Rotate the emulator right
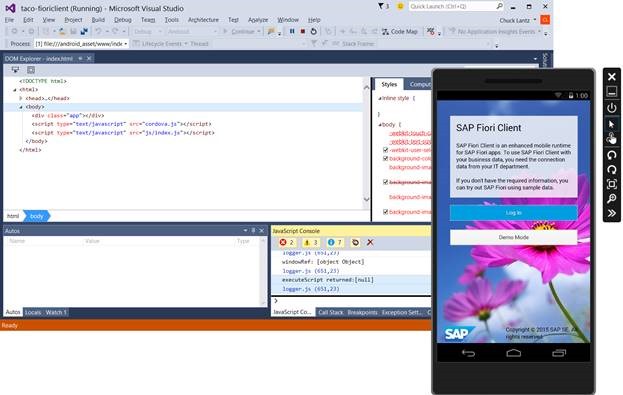Screen dimensions: 623x395 point(612,170)
